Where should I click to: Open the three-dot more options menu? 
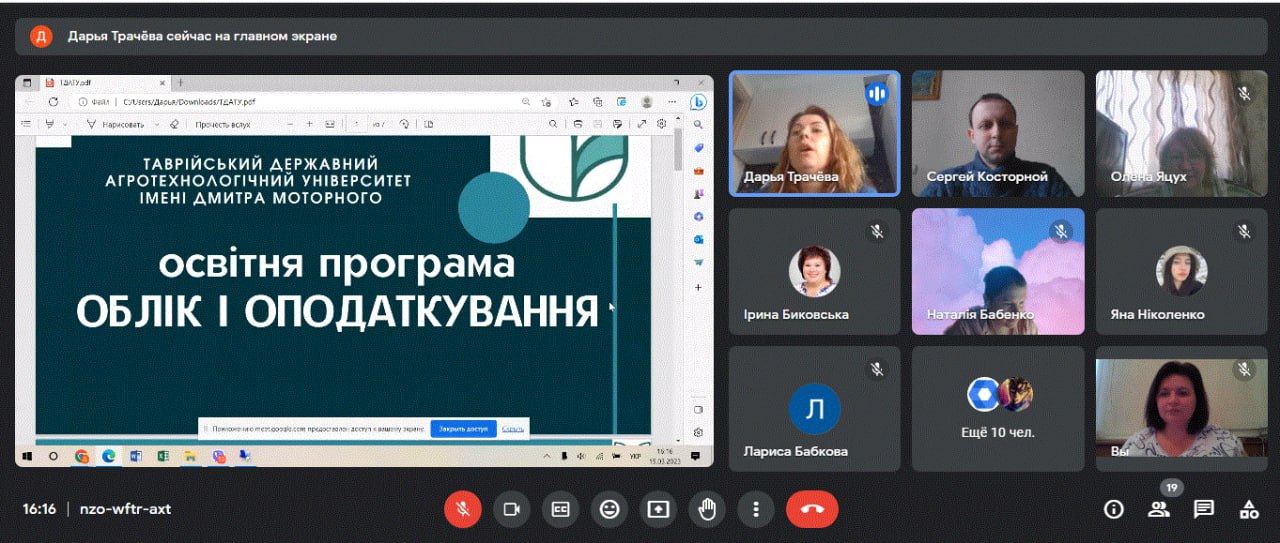coord(756,509)
